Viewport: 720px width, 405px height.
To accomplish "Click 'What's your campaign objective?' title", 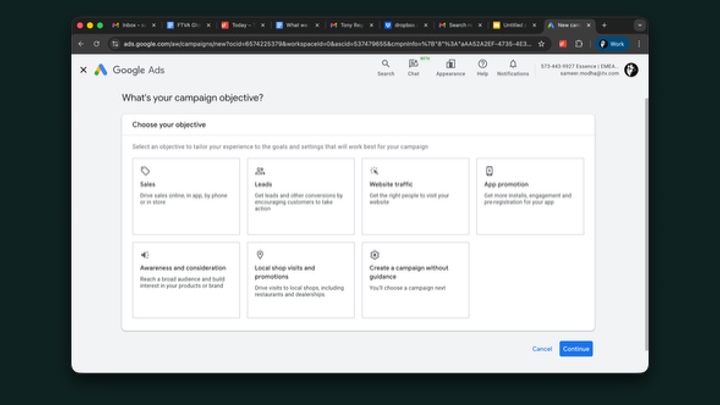I will pyautogui.click(x=192, y=98).
